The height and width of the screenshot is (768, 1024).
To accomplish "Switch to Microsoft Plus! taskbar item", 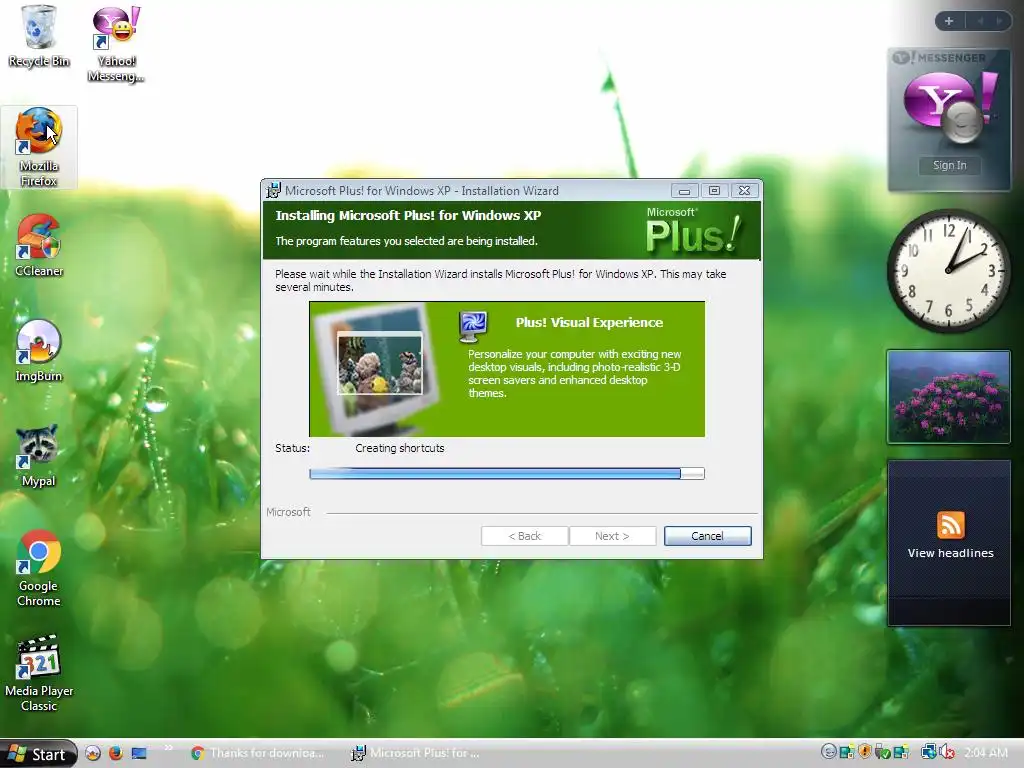I will (415, 753).
